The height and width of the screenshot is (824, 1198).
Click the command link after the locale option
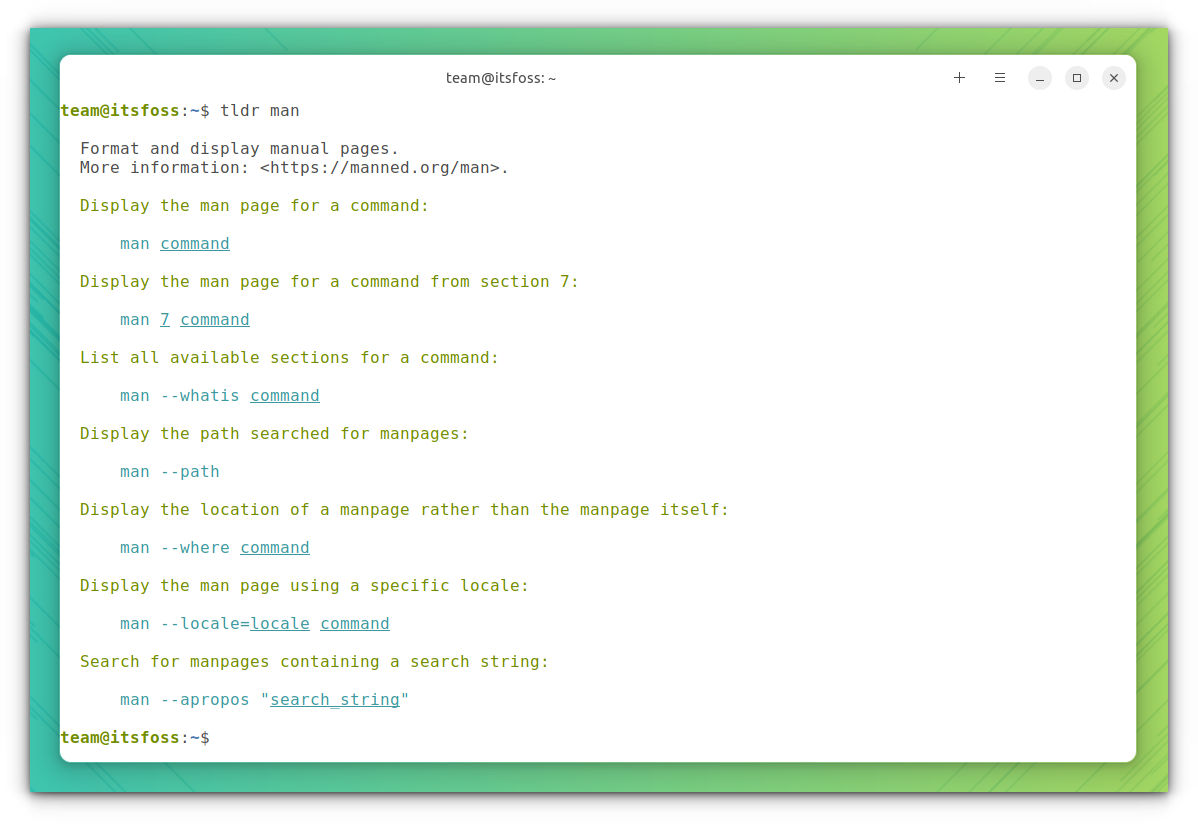[354, 623]
